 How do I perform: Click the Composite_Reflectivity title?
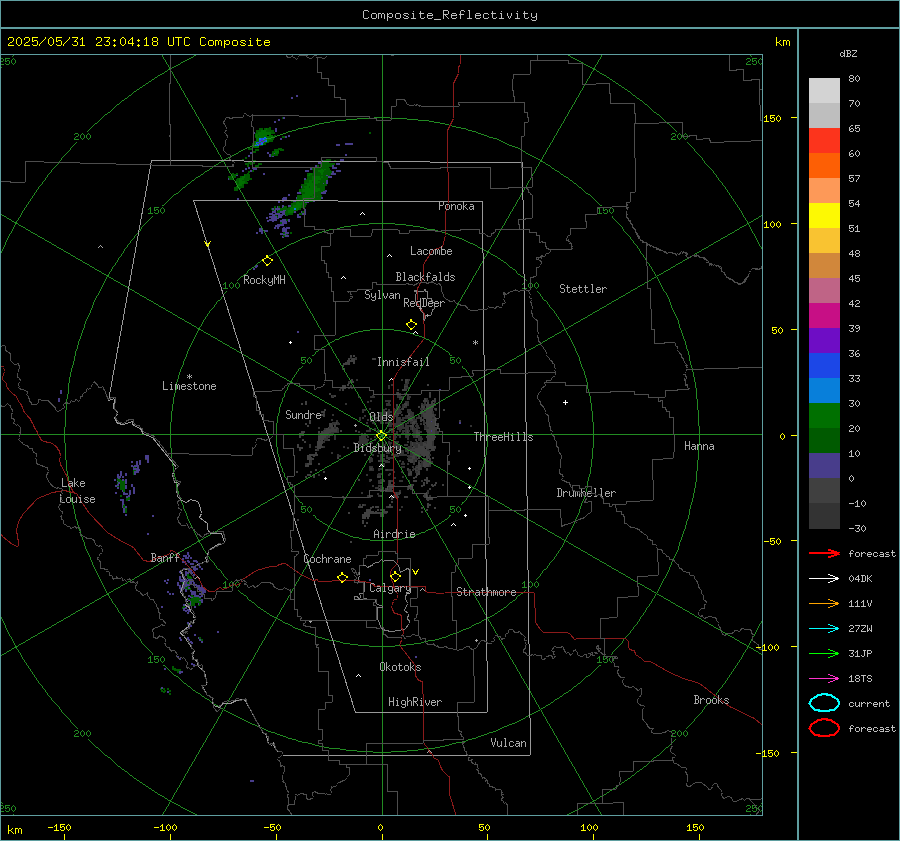[x=450, y=15]
